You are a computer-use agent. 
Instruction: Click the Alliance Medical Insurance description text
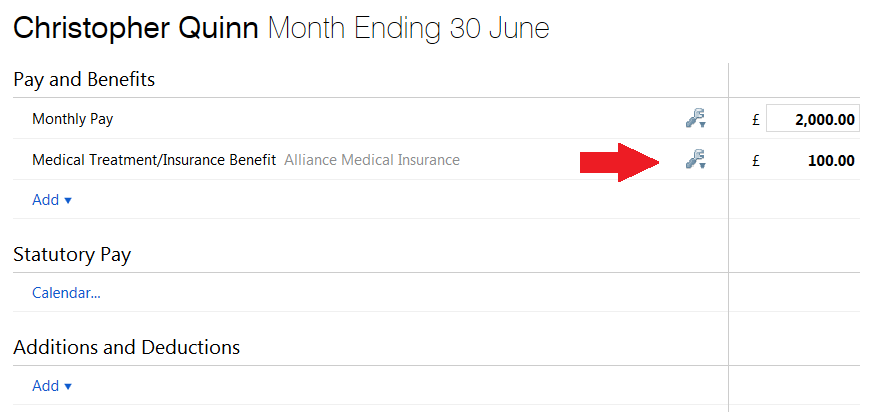[372, 160]
